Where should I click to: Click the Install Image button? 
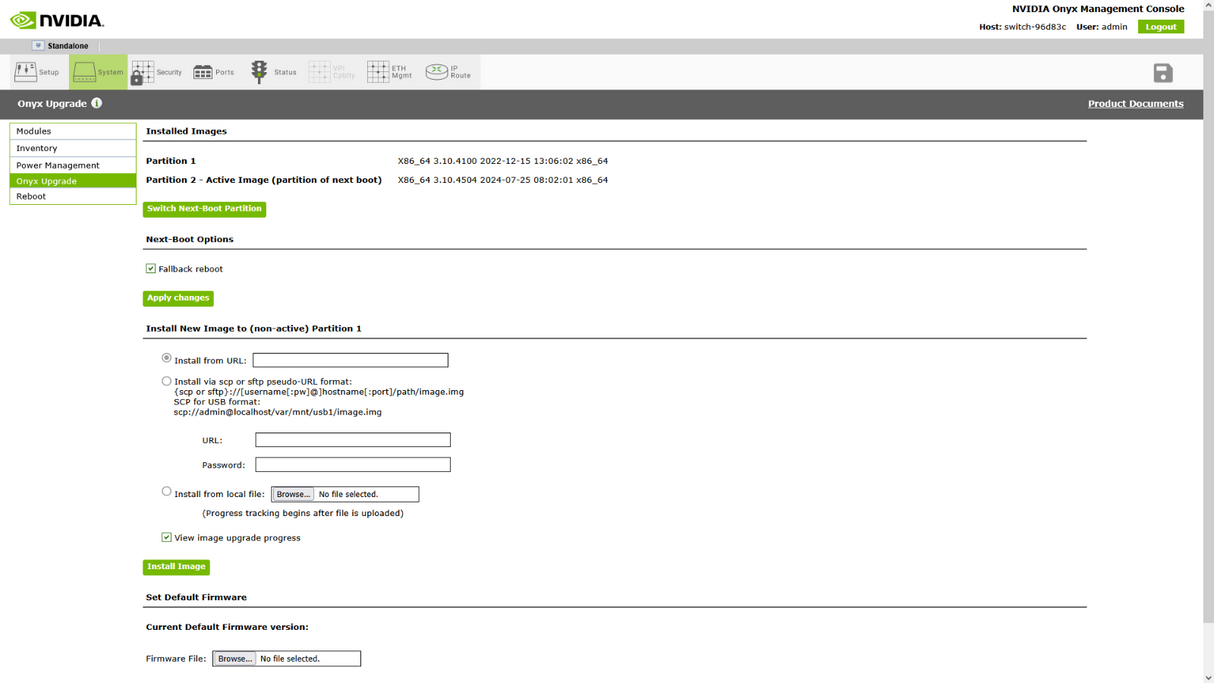176,567
